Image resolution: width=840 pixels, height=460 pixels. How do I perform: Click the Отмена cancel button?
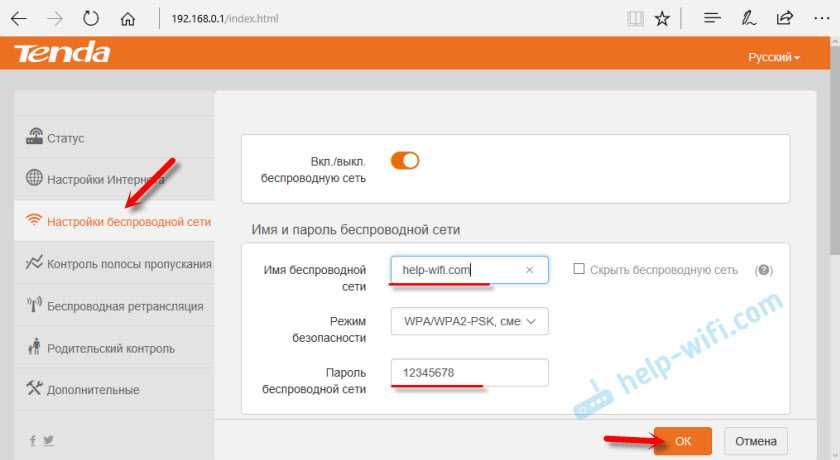coord(756,441)
